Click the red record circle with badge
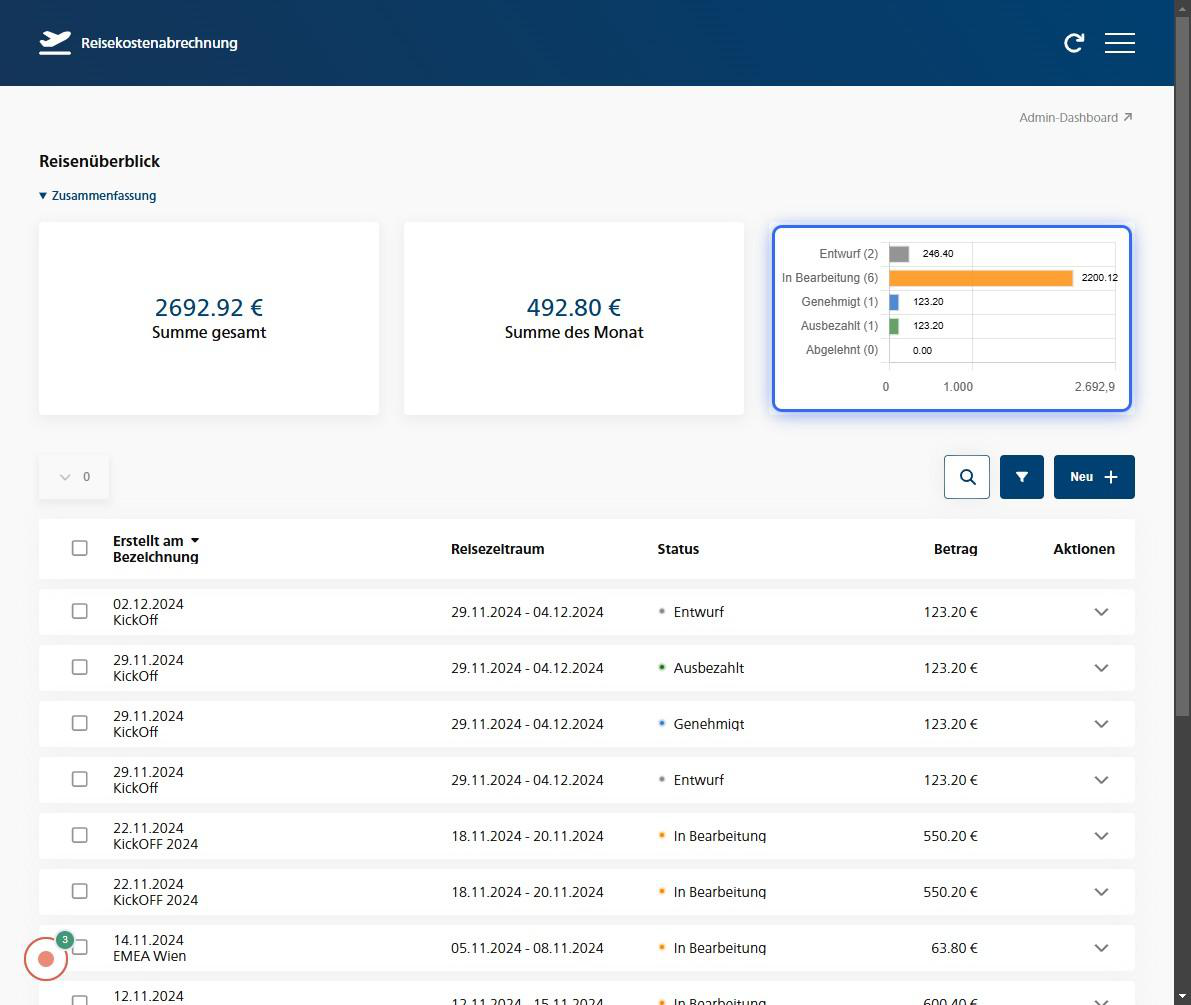Screen dimensions: 1191x1005 click(x=46, y=959)
